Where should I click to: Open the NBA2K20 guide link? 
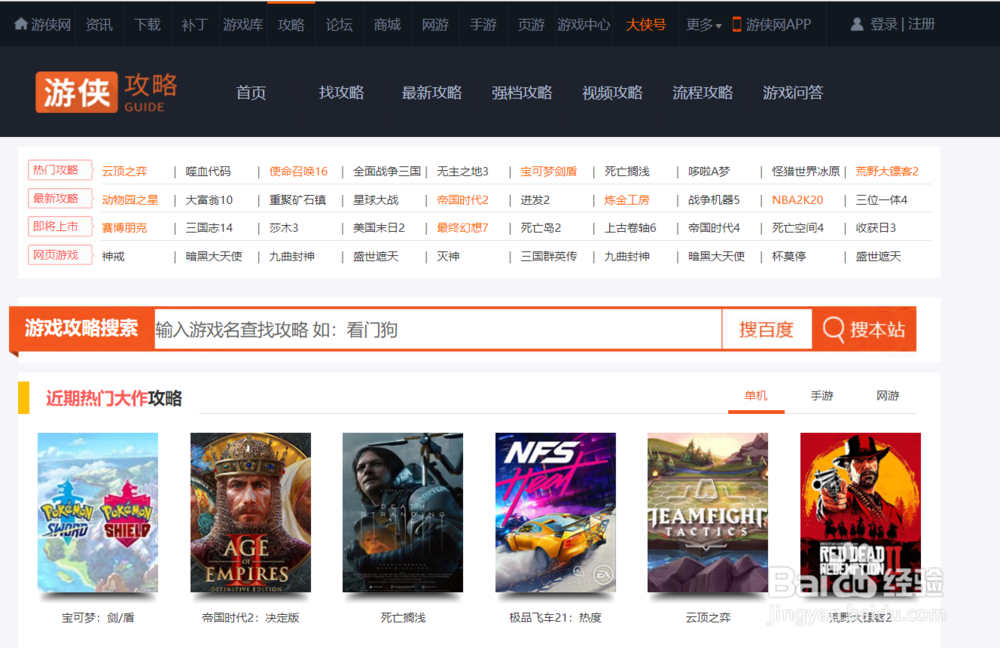pyautogui.click(x=797, y=200)
